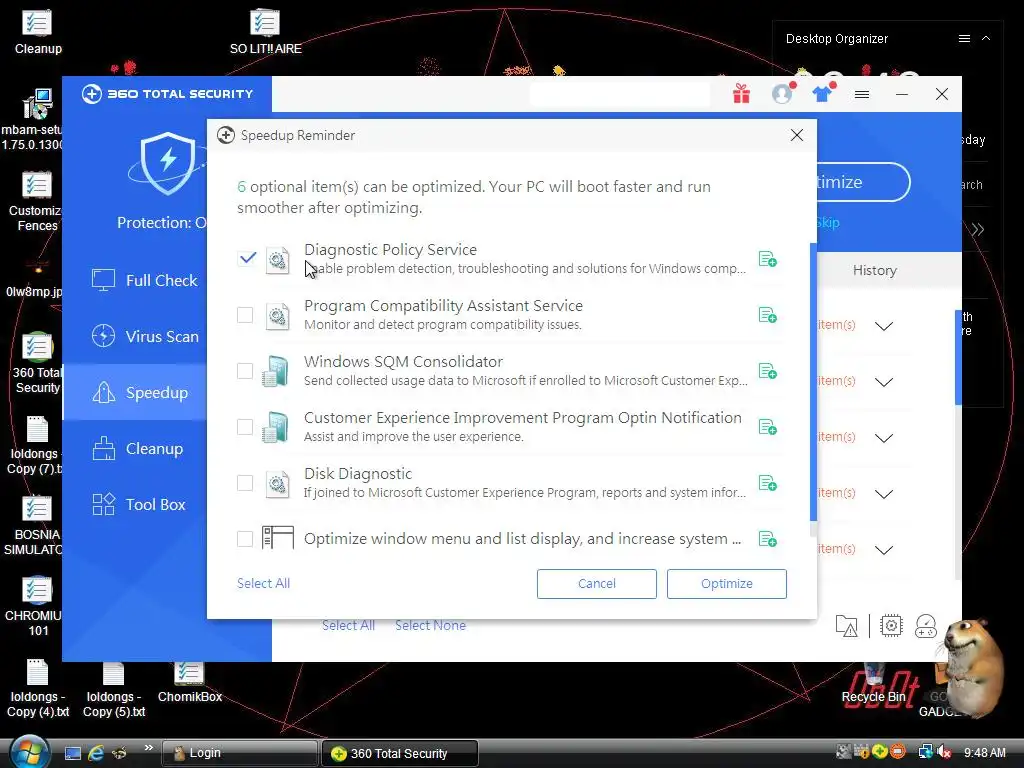Click the Select None link
This screenshot has width=1024, height=768.
430,625
